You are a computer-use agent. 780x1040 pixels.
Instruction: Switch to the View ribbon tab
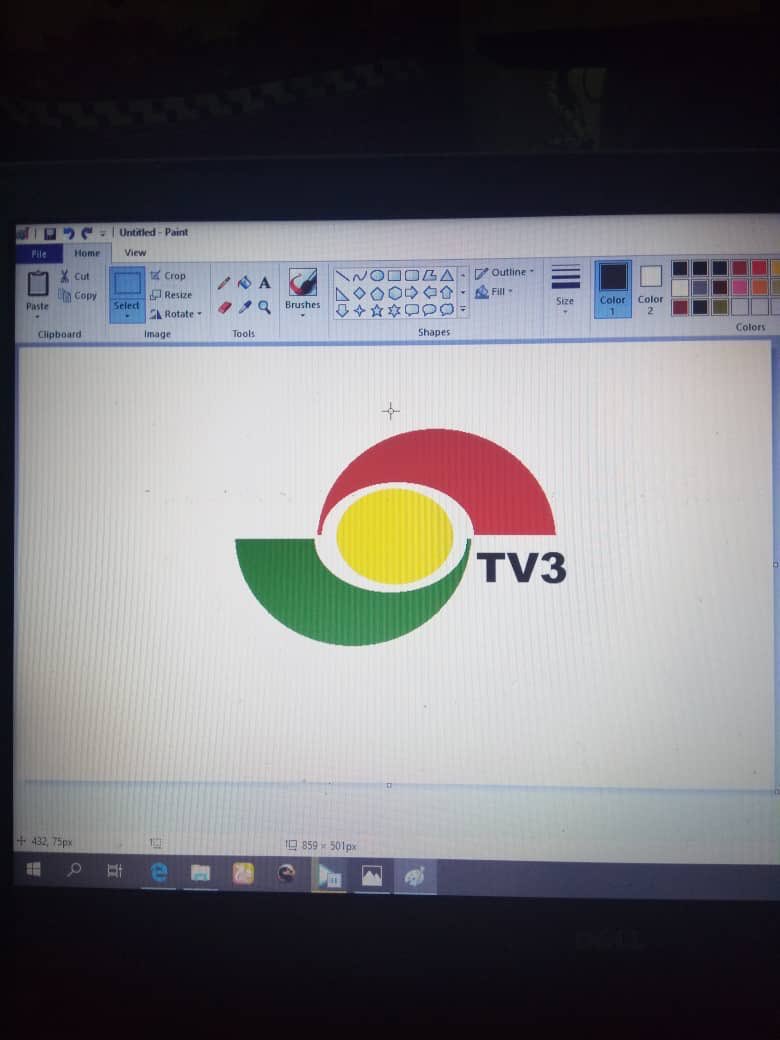135,253
